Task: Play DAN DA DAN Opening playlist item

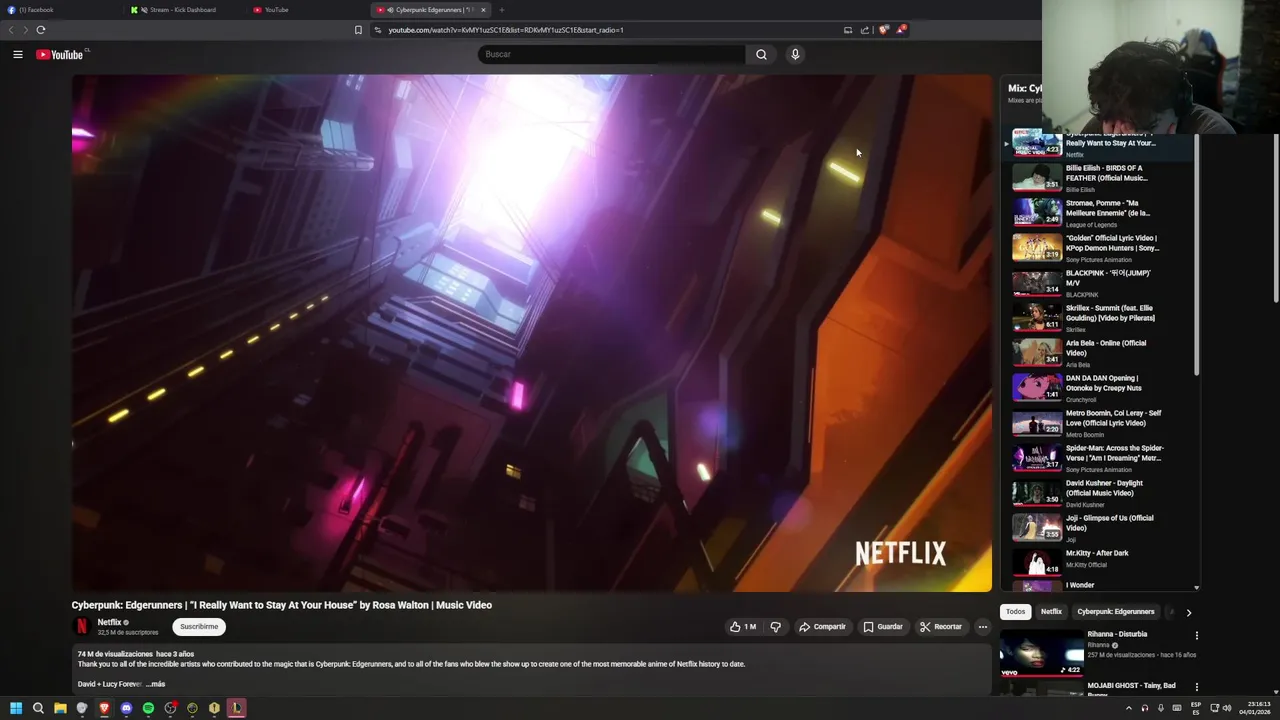Action: point(1098,388)
